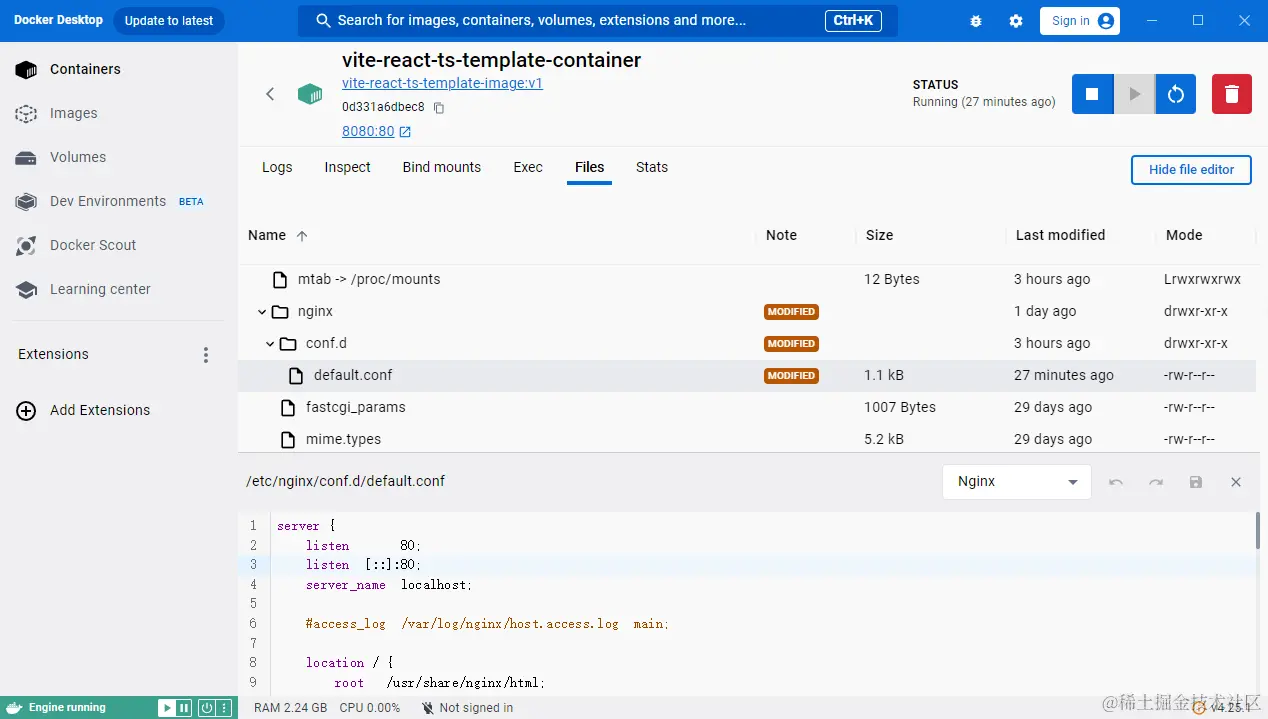This screenshot has width=1268, height=719.
Task: Click the Dev Environments sidebar icon
Action: (x=26, y=201)
